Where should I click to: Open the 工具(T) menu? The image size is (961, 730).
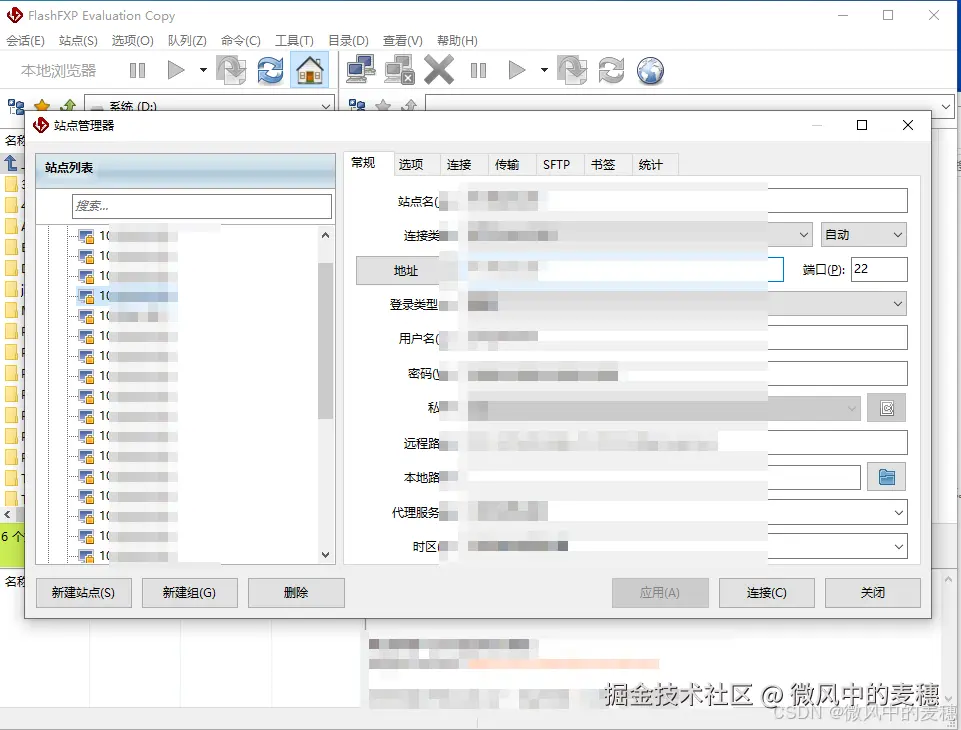point(294,40)
